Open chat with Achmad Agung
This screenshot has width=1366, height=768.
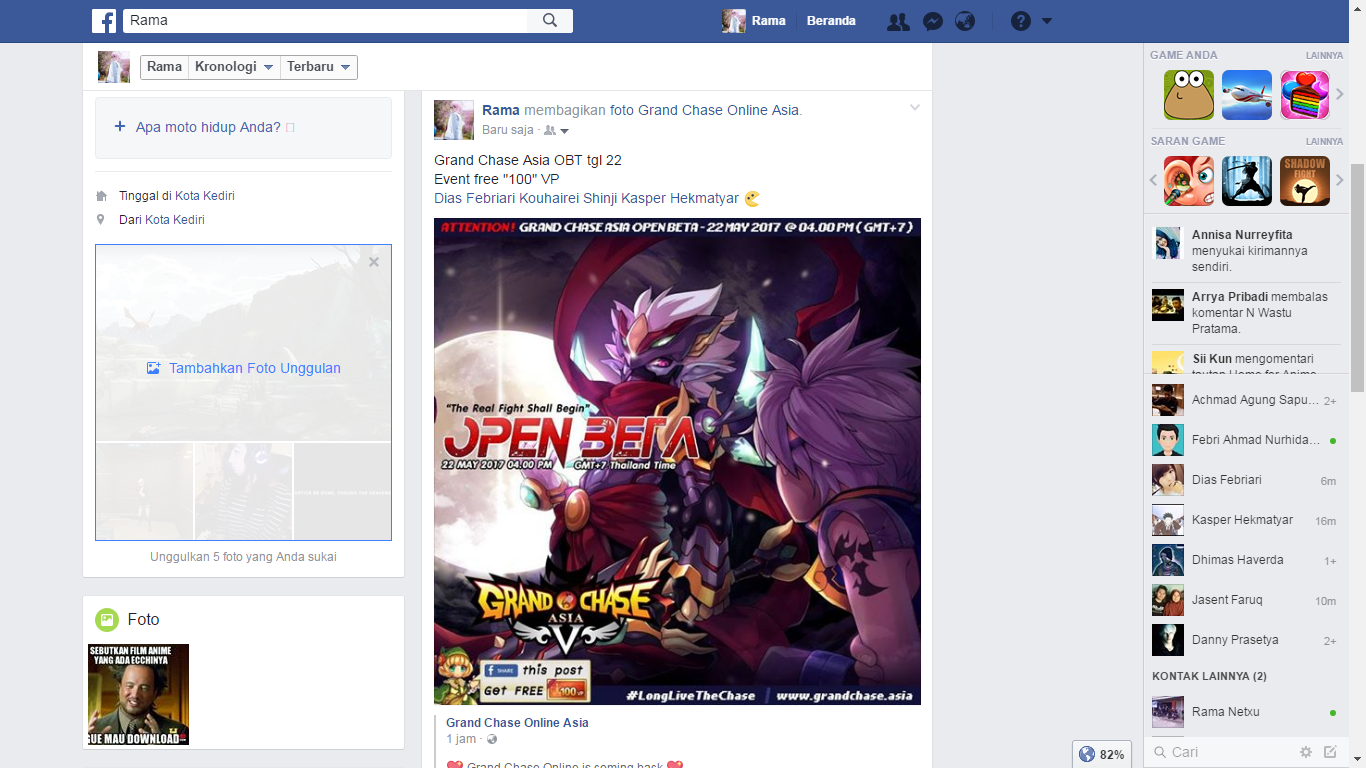coord(1244,400)
